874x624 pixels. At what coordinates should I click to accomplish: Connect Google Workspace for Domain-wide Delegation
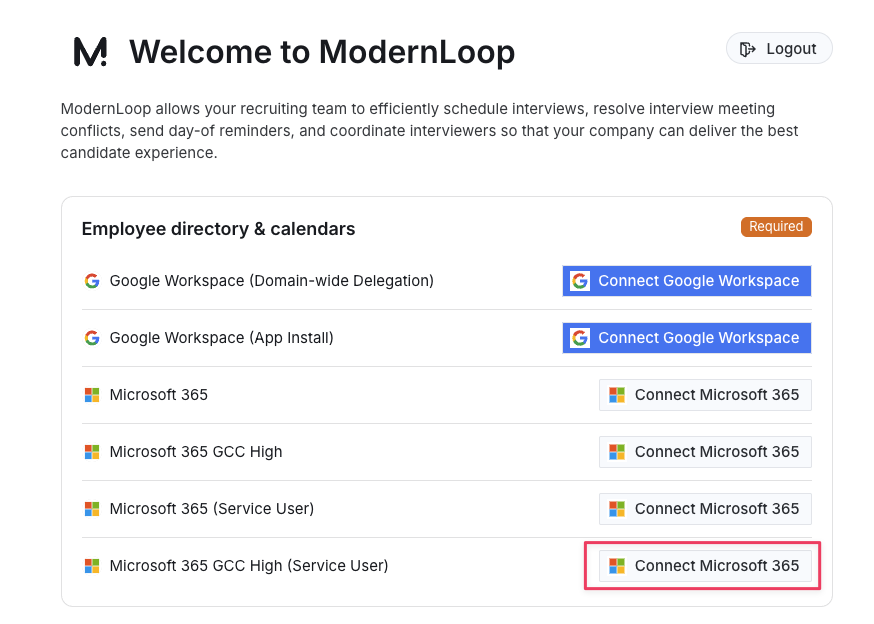coord(687,280)
